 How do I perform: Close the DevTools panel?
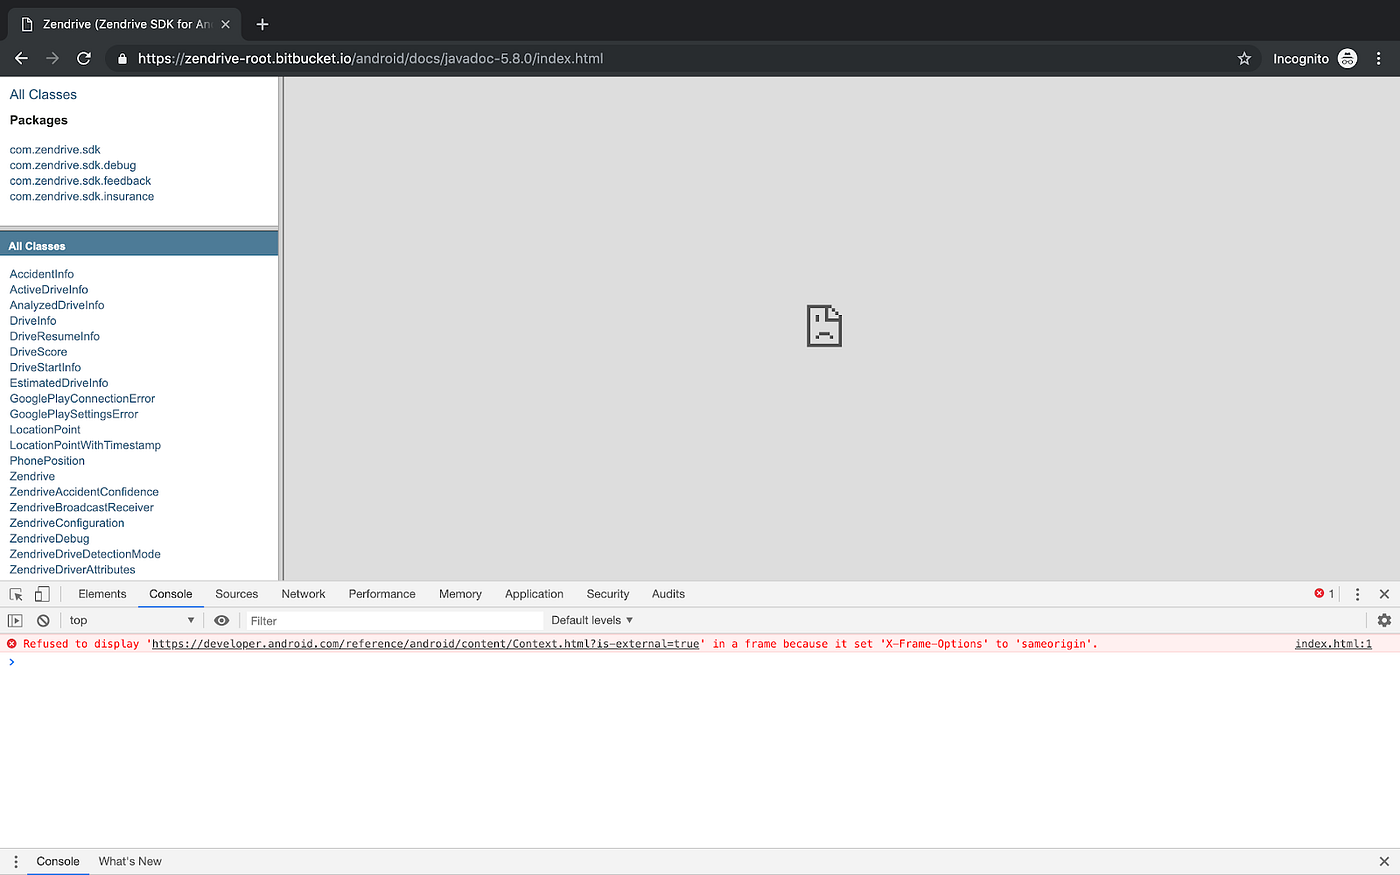(1384, 594)
